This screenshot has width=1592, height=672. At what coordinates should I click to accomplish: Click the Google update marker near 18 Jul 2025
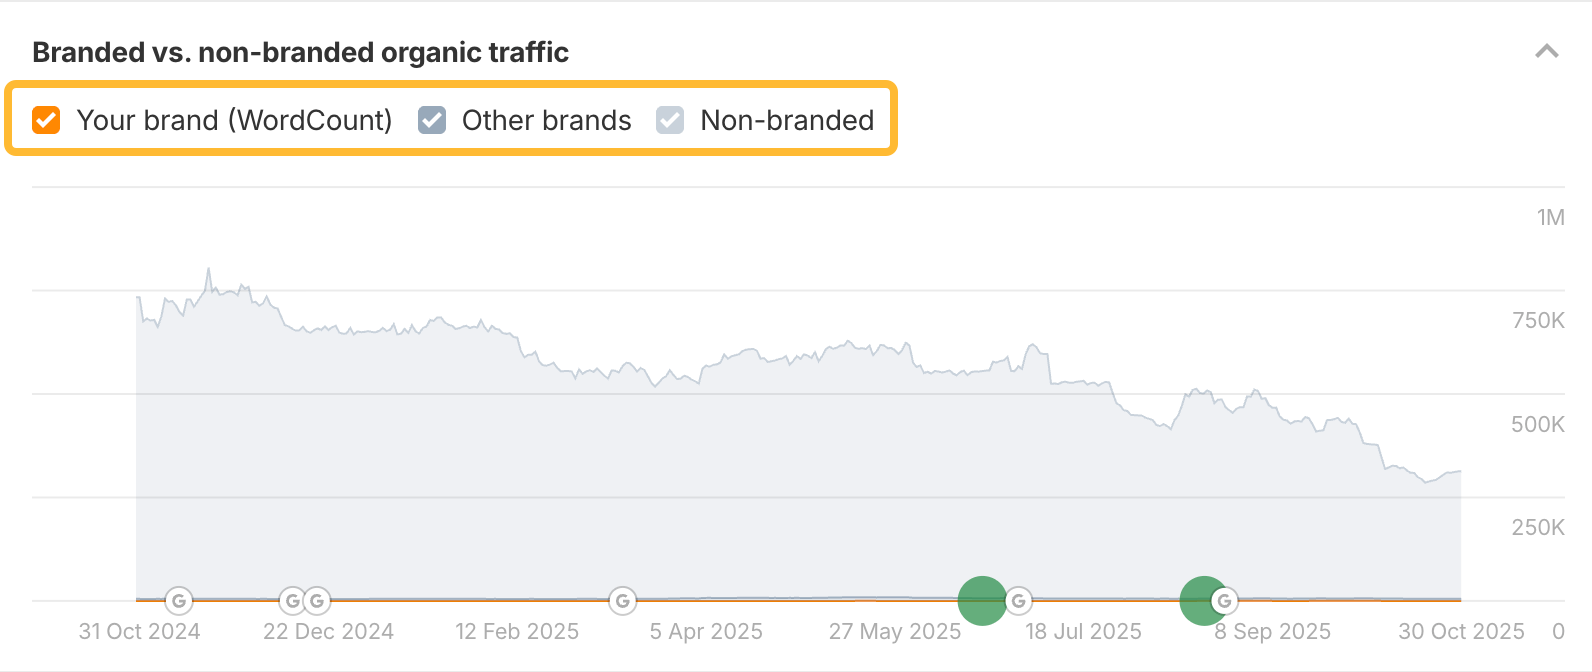tap(1018, 601)
